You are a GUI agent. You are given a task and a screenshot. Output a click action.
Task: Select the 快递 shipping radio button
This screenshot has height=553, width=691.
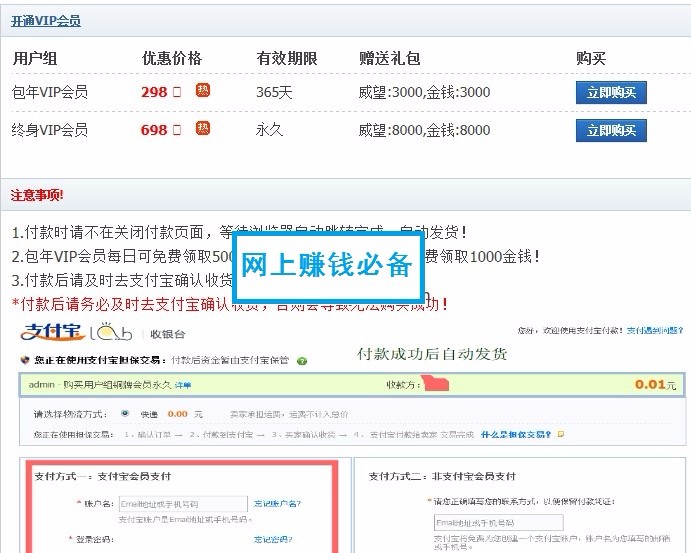[125, 413]
